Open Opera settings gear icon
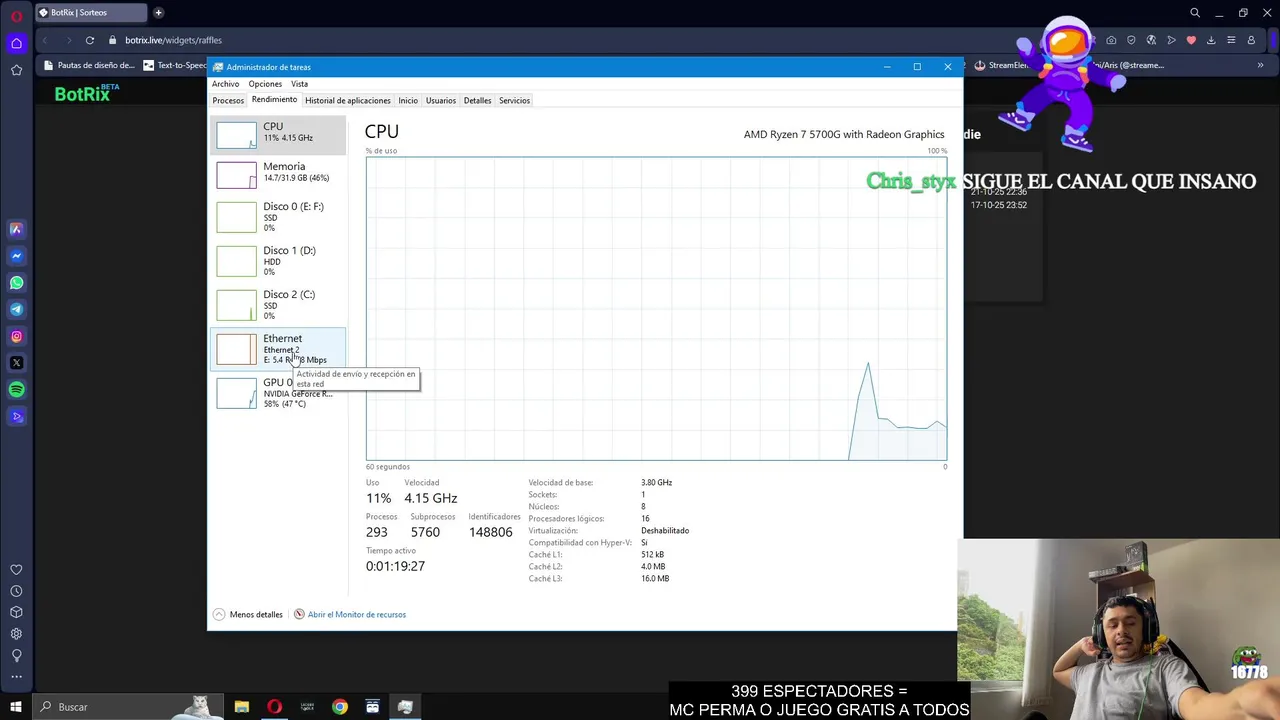This screenshot has height=720, width=1280. [x=16, y=634]
